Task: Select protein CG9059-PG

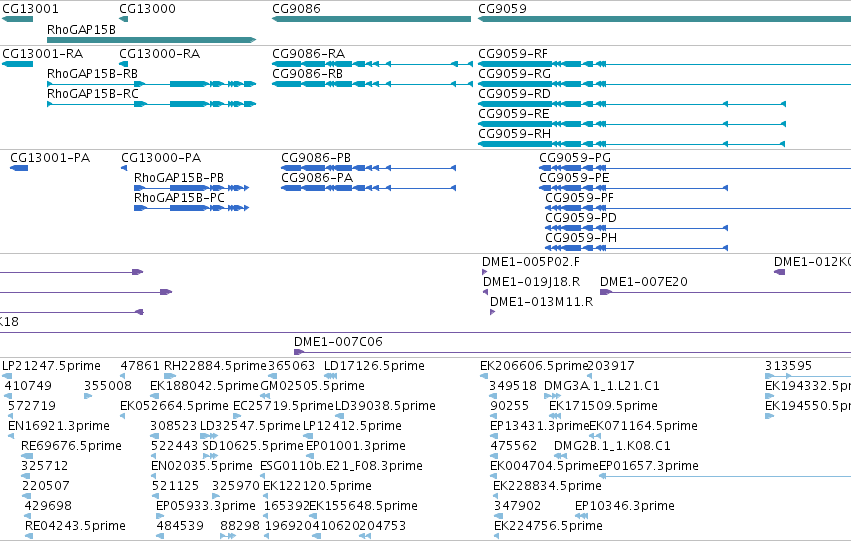Action: click(x=575, y=158)
